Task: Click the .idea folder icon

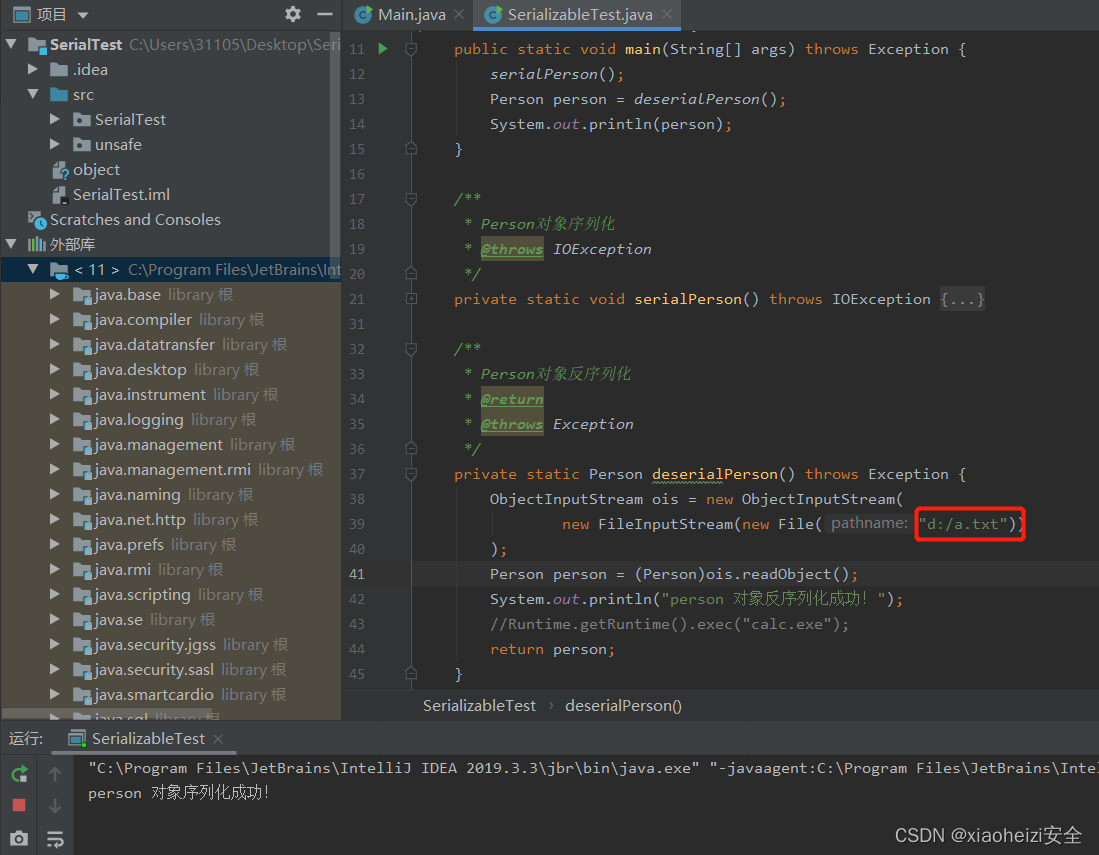Action: pyautogui.click(x=59, y=69)
